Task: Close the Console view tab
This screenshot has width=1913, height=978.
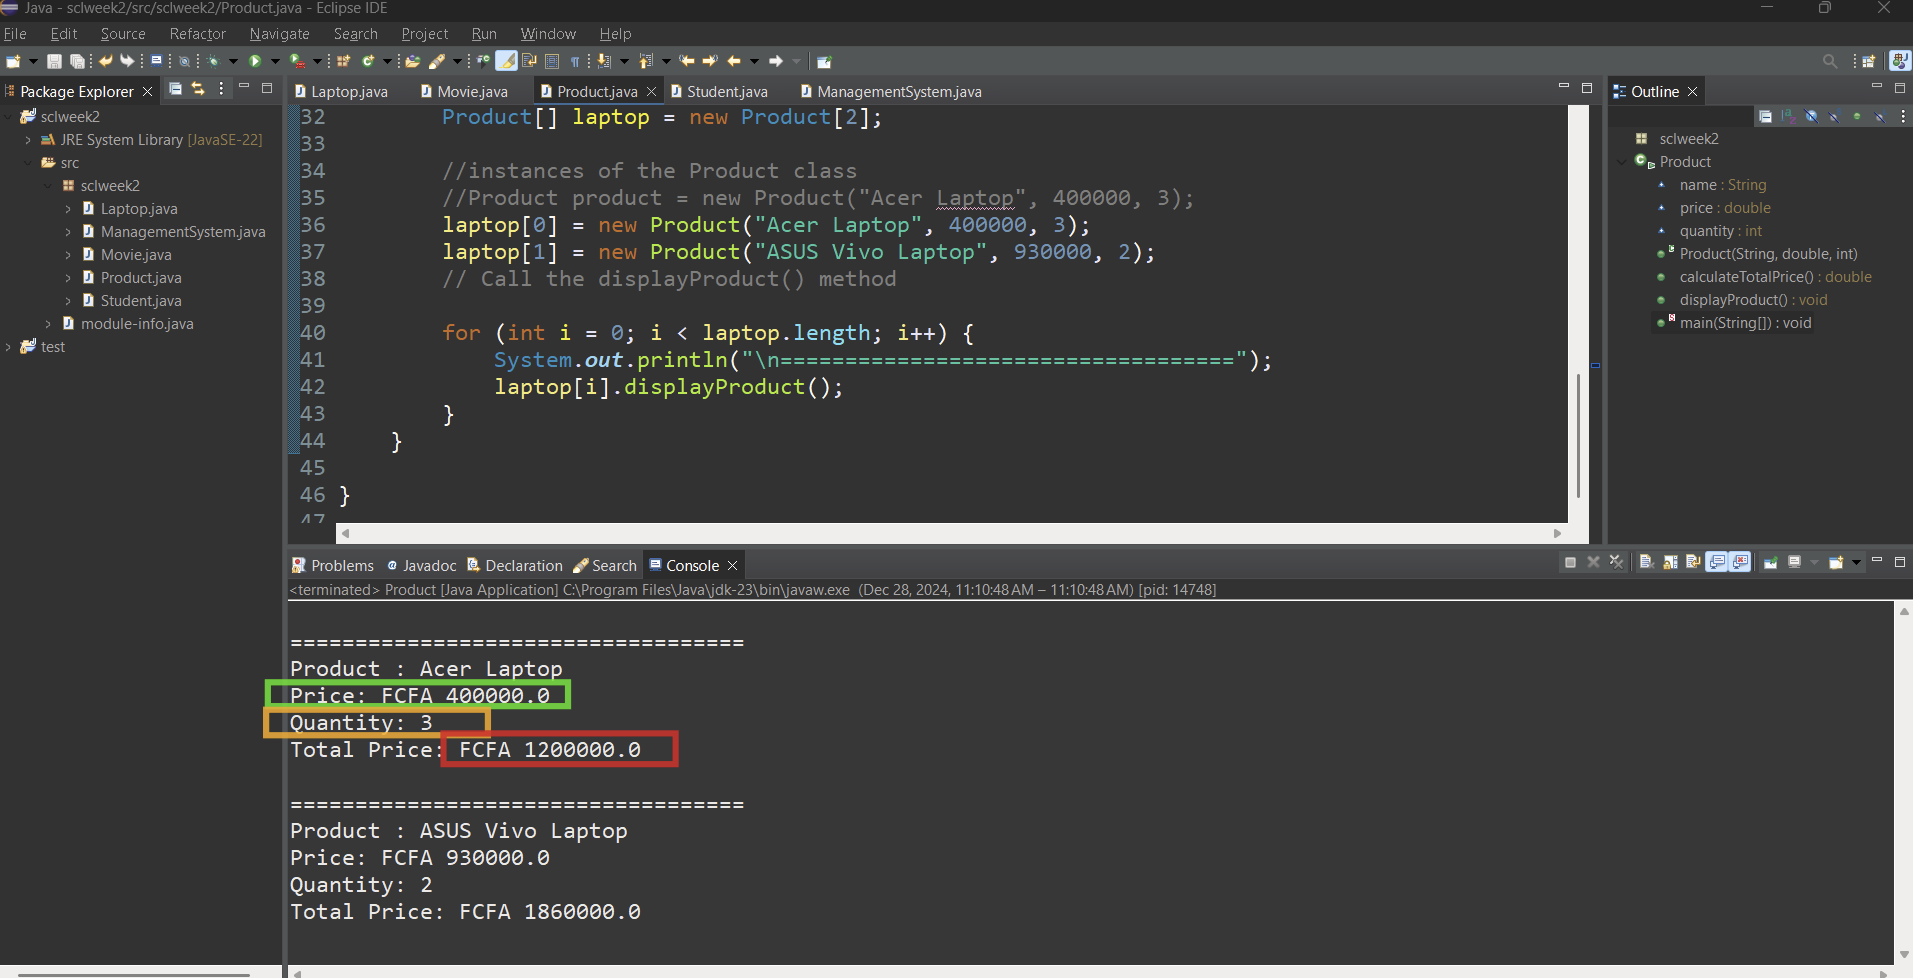Action: click(733, 565)
